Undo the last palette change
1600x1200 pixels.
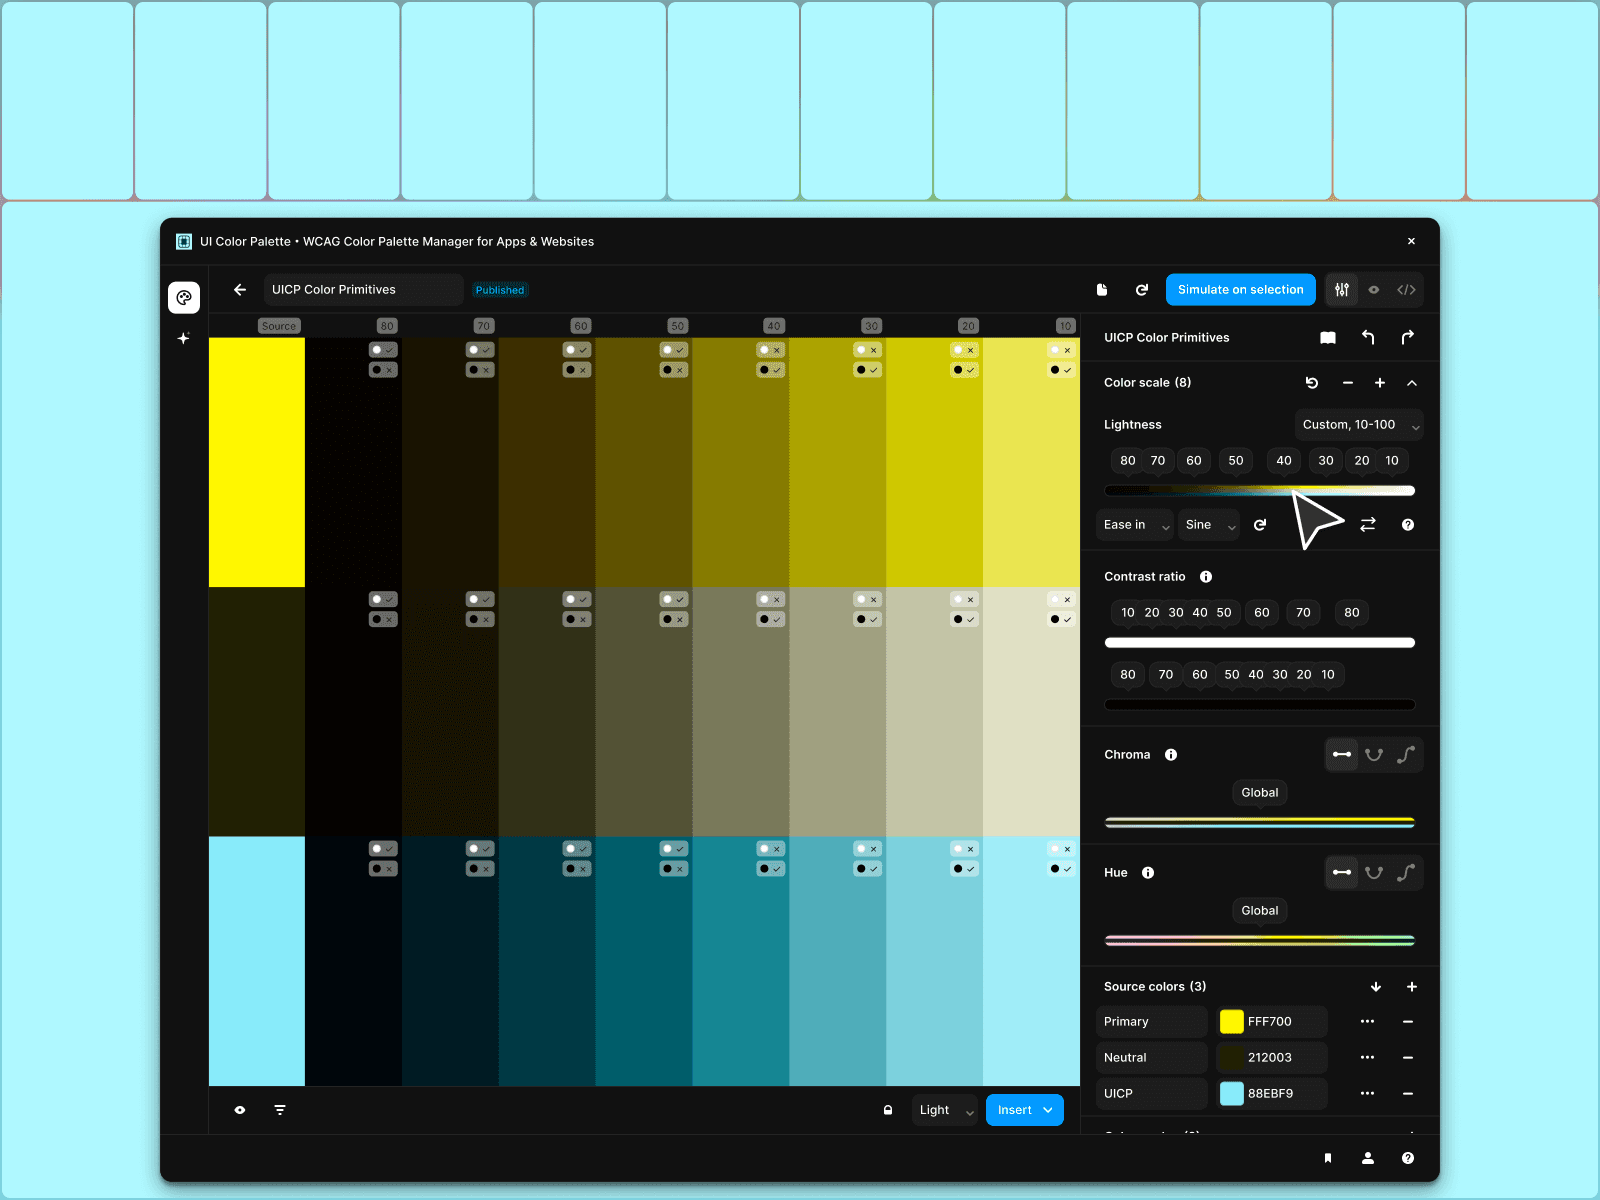(x=1368, y=338)
